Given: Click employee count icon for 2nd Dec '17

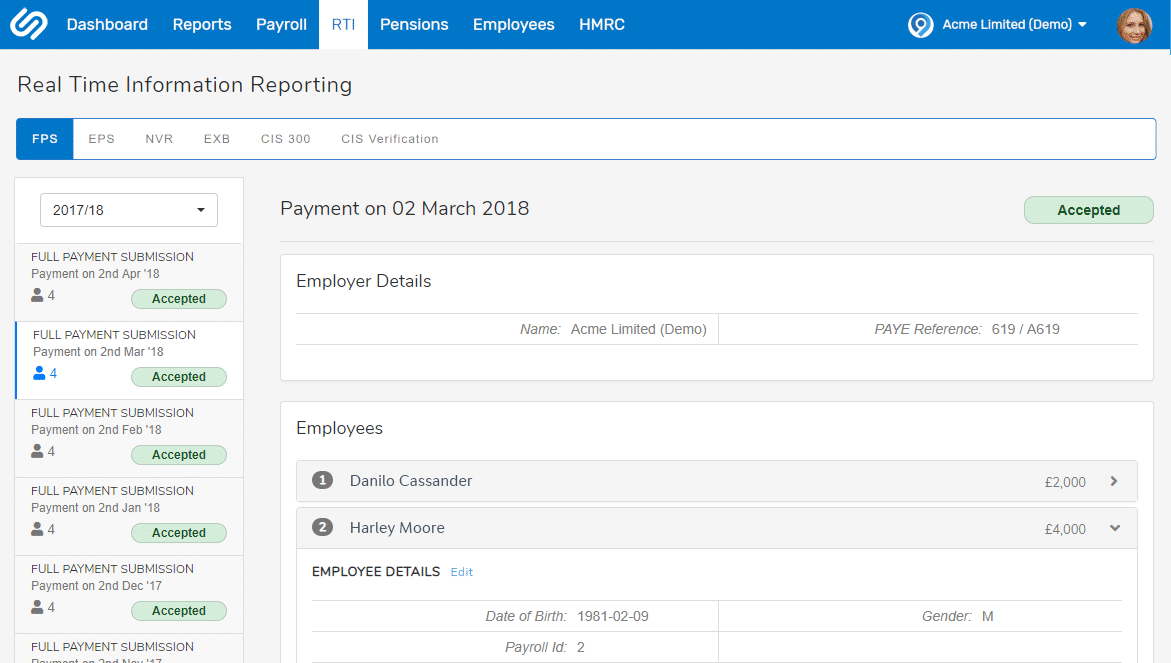Looking at the screenshot, I should click(x=37, y=607).
